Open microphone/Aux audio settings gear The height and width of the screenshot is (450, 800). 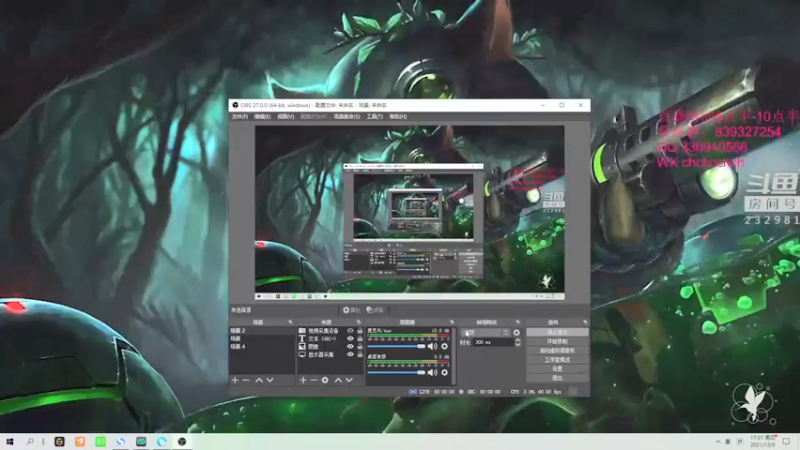coord(444,346)
